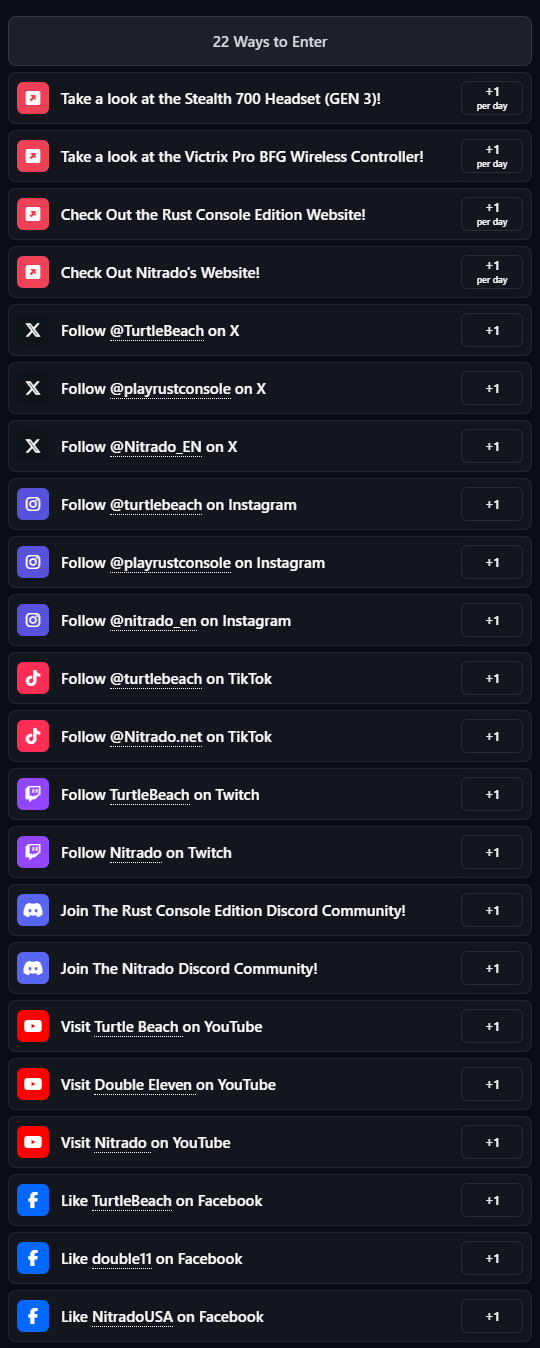
Task: Click the Facebook icon next to Like NitradoUSA
Action: [33, 1316]
